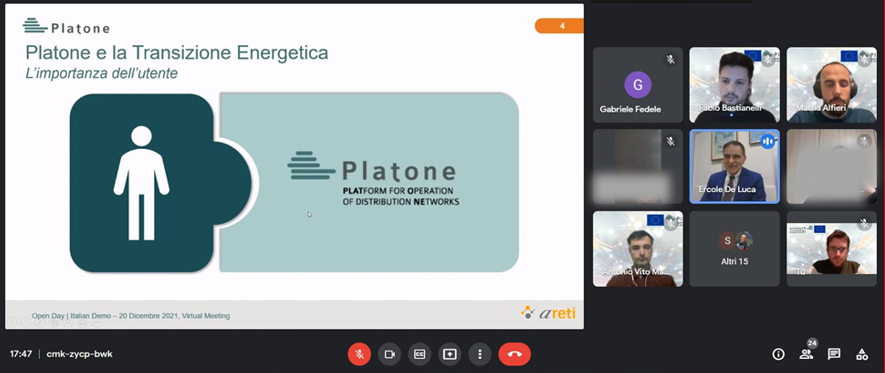Start presenting your screen
The width and height of the screenshot is (885, 373).
click(449, 354)
